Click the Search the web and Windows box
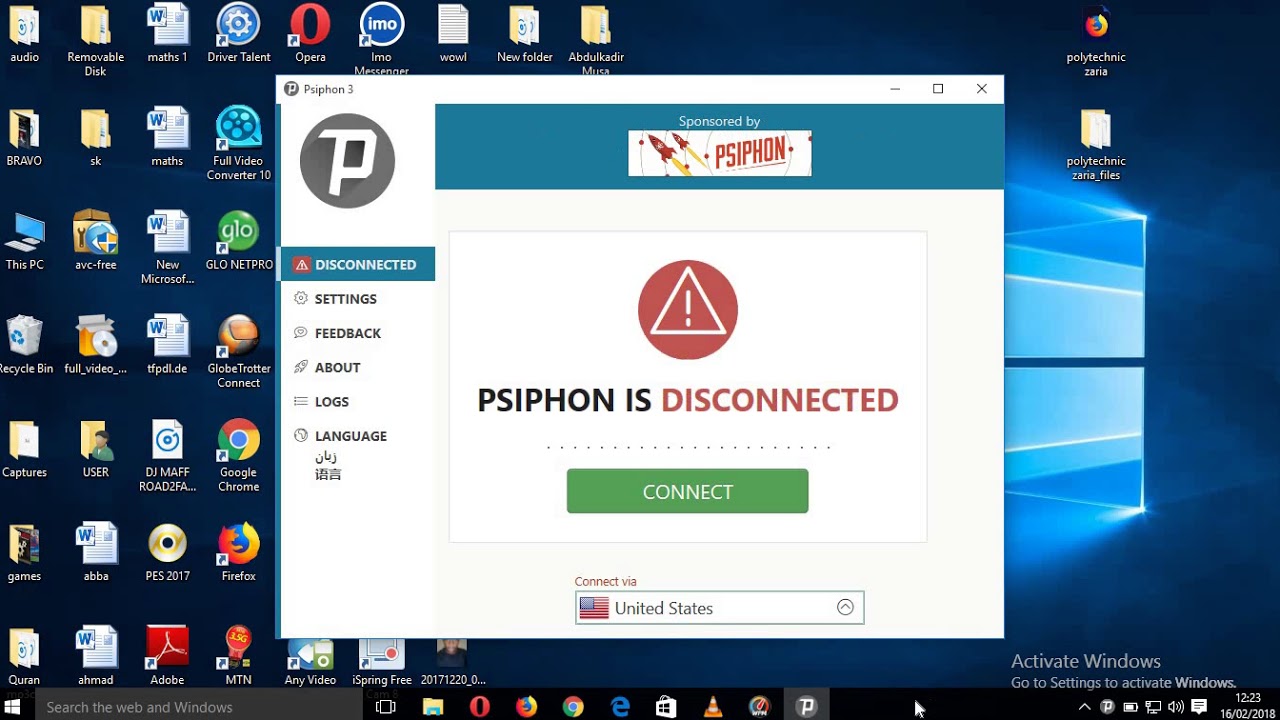Viewport: 1280px width, 720px height. 197,707
